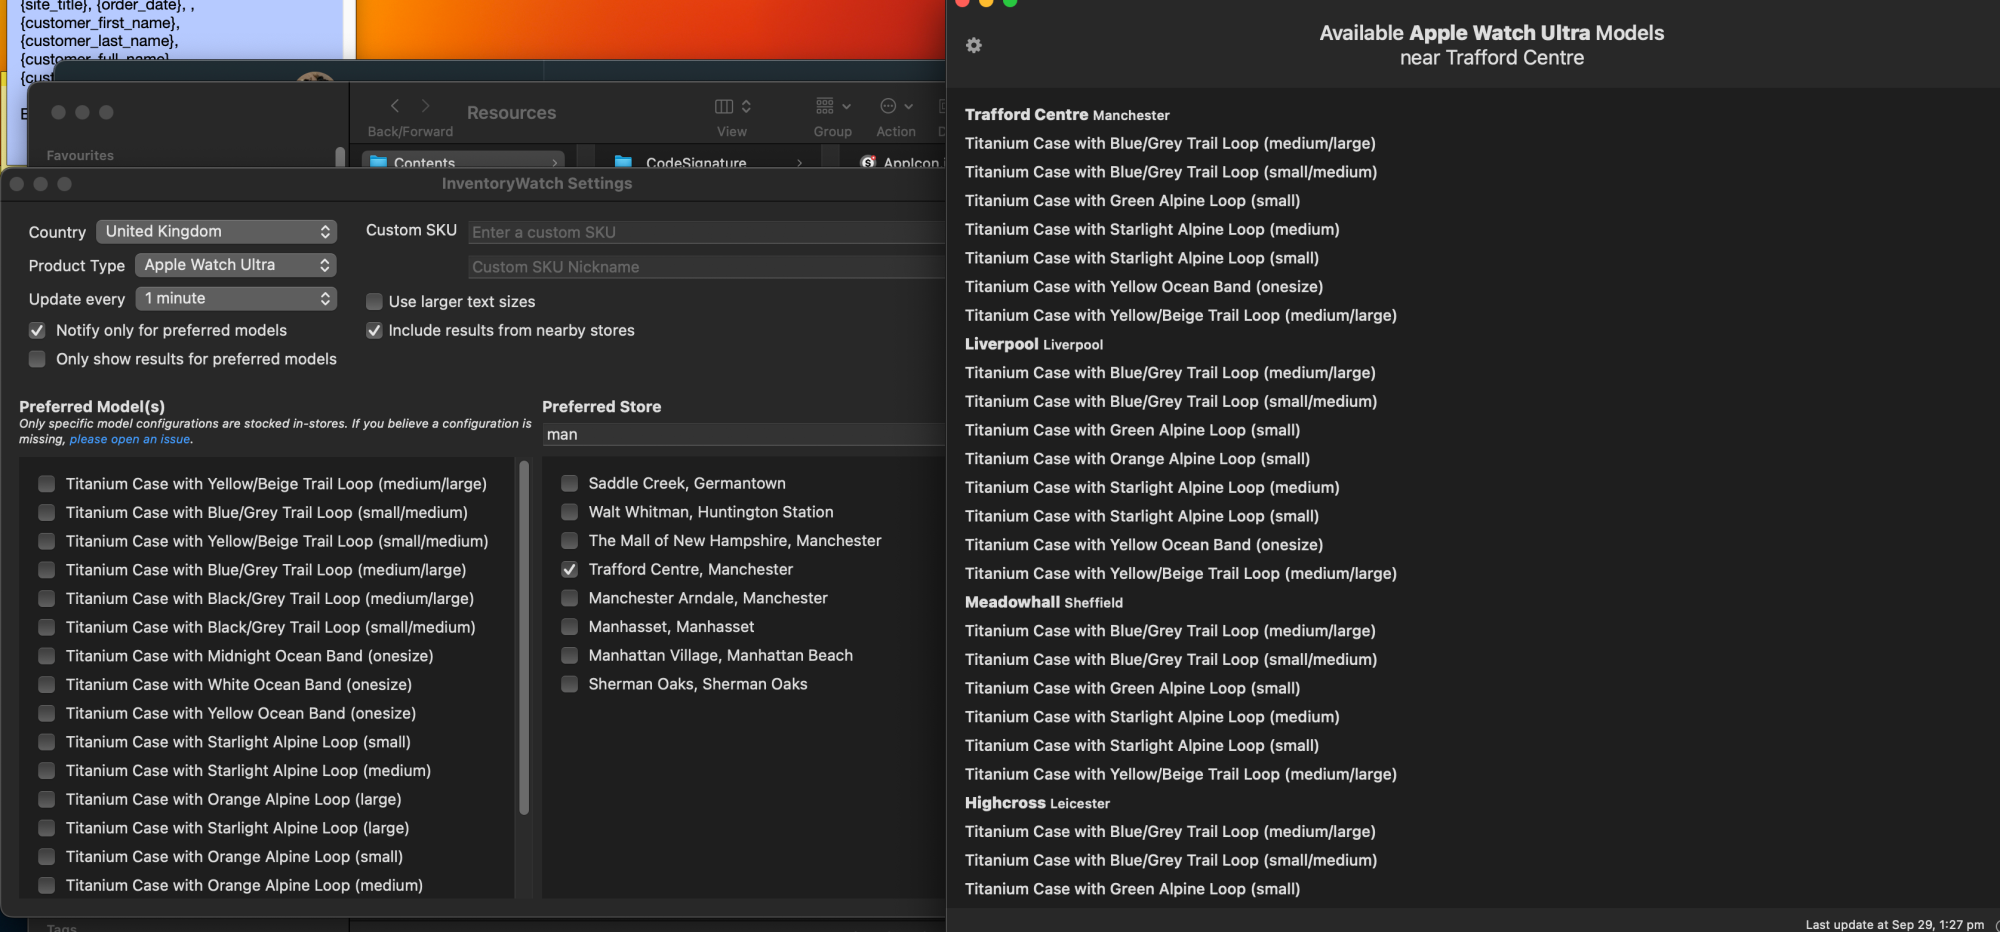
Task: Check Walt Whitman, Huntington Station store
Action: coord(569,512)
